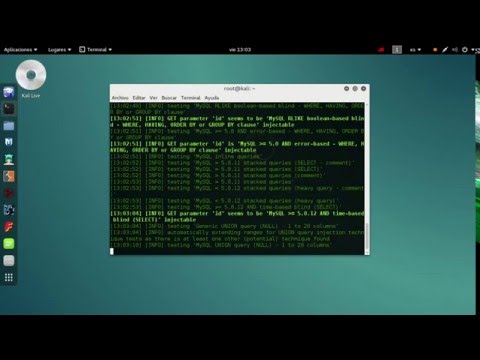Open the grey rounded-square dock icon
The width and height of the screenshot is (480, 360).
[9, 261]
